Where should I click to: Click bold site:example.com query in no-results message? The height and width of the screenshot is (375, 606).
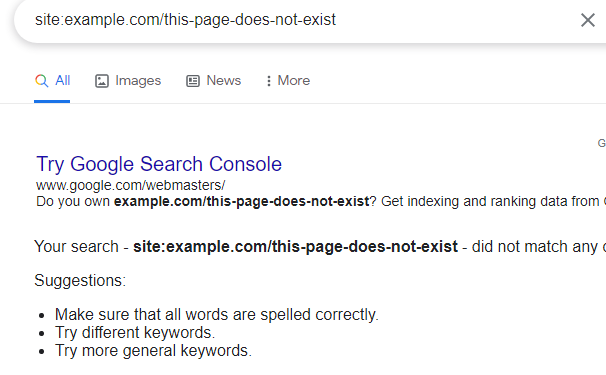295,247
